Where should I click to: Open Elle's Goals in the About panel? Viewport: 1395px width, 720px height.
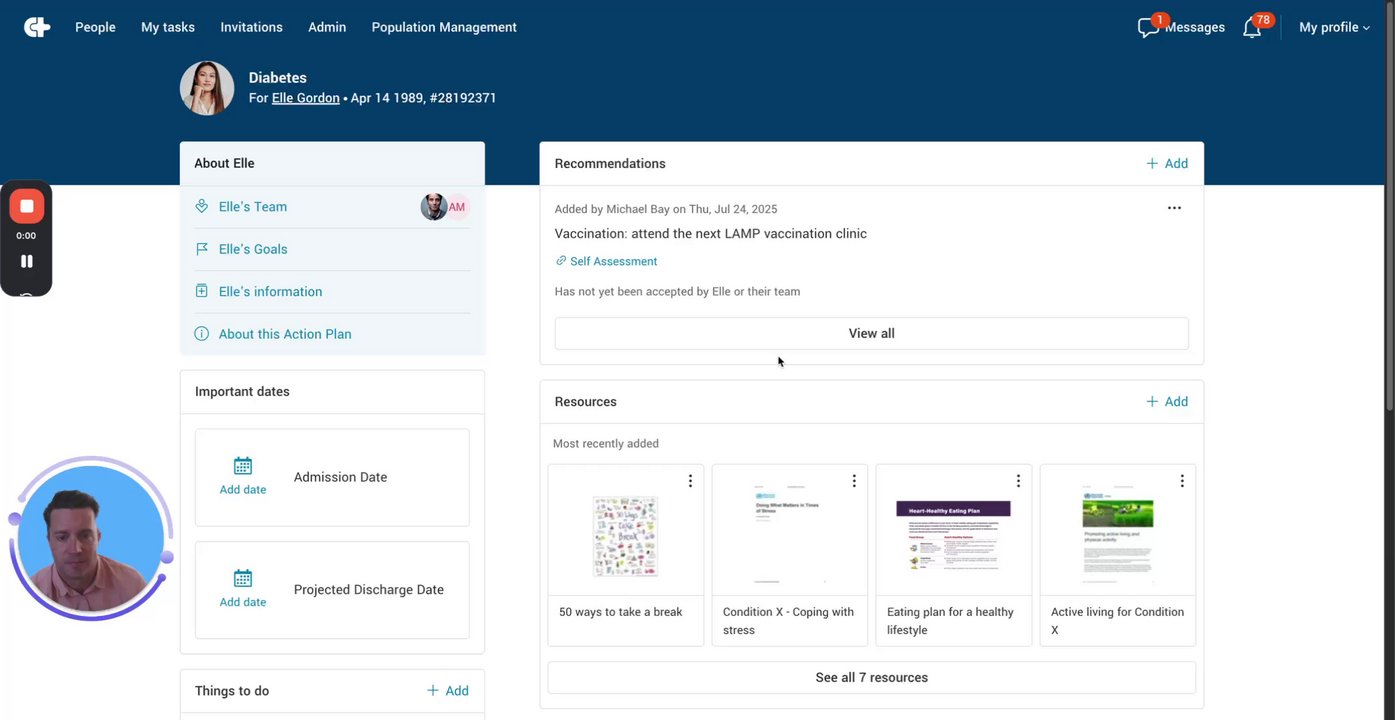coord(253,249)
